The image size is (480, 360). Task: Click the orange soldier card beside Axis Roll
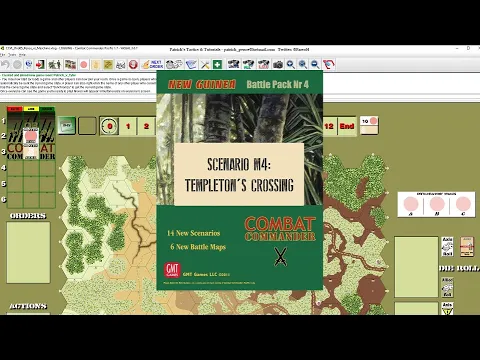[x=467, y=247]
